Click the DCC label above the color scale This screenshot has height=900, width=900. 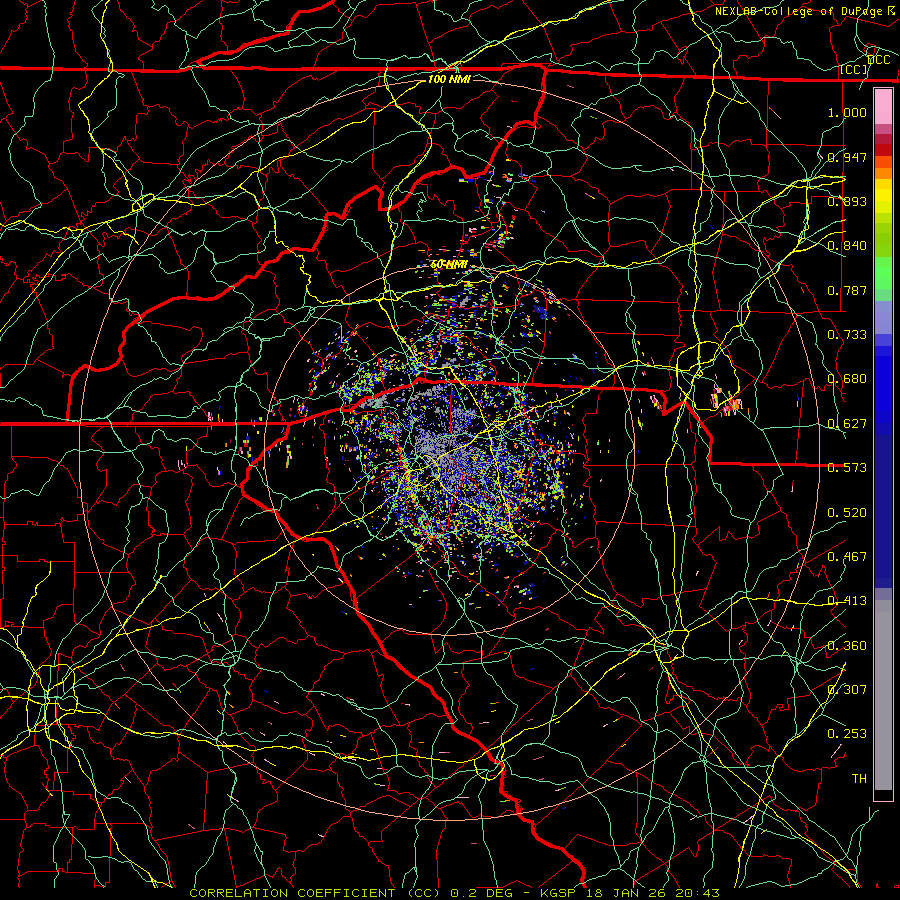(878, 60)
